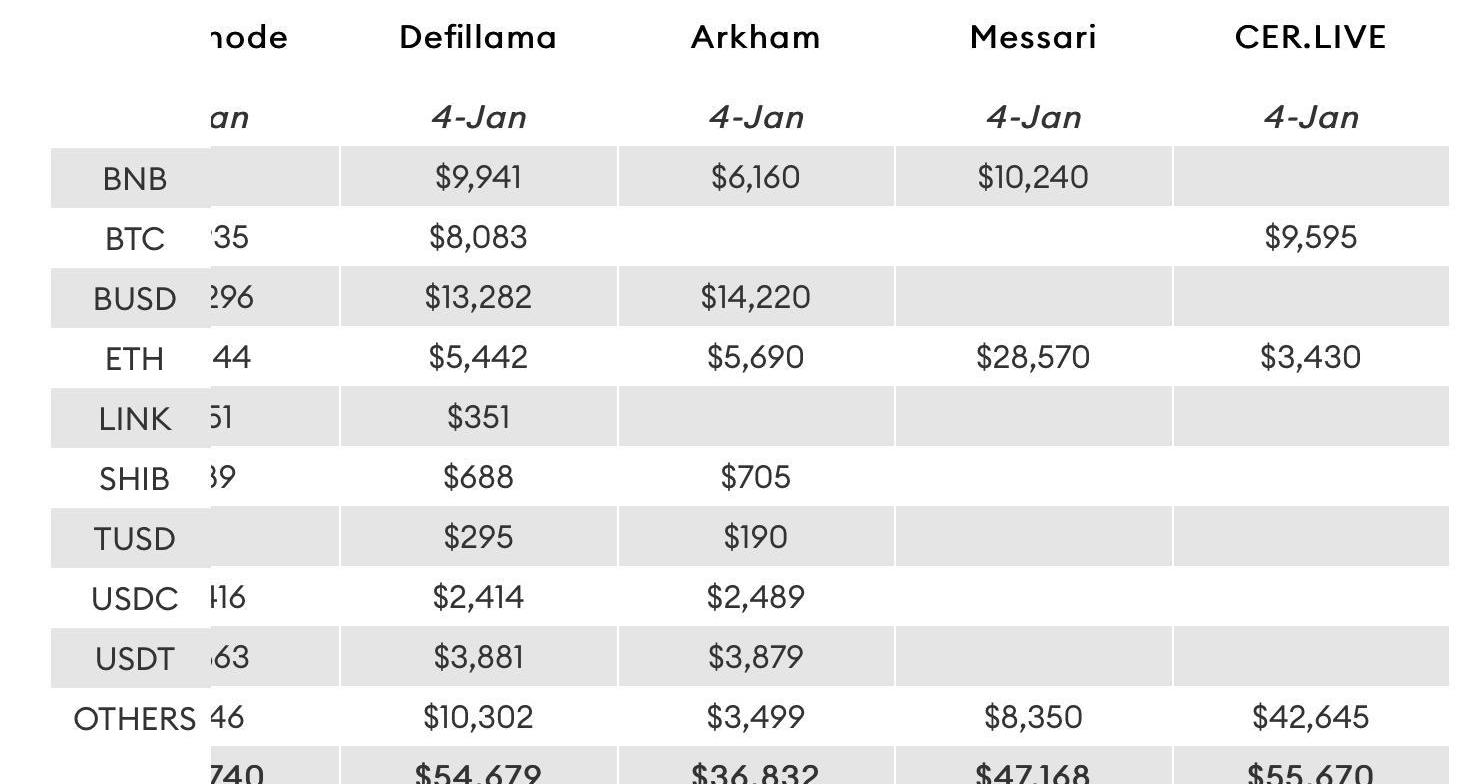Select Arkham's SHIB cell showing $705
This screenshot has width=1470, height=784.
(x=755, y=477)
